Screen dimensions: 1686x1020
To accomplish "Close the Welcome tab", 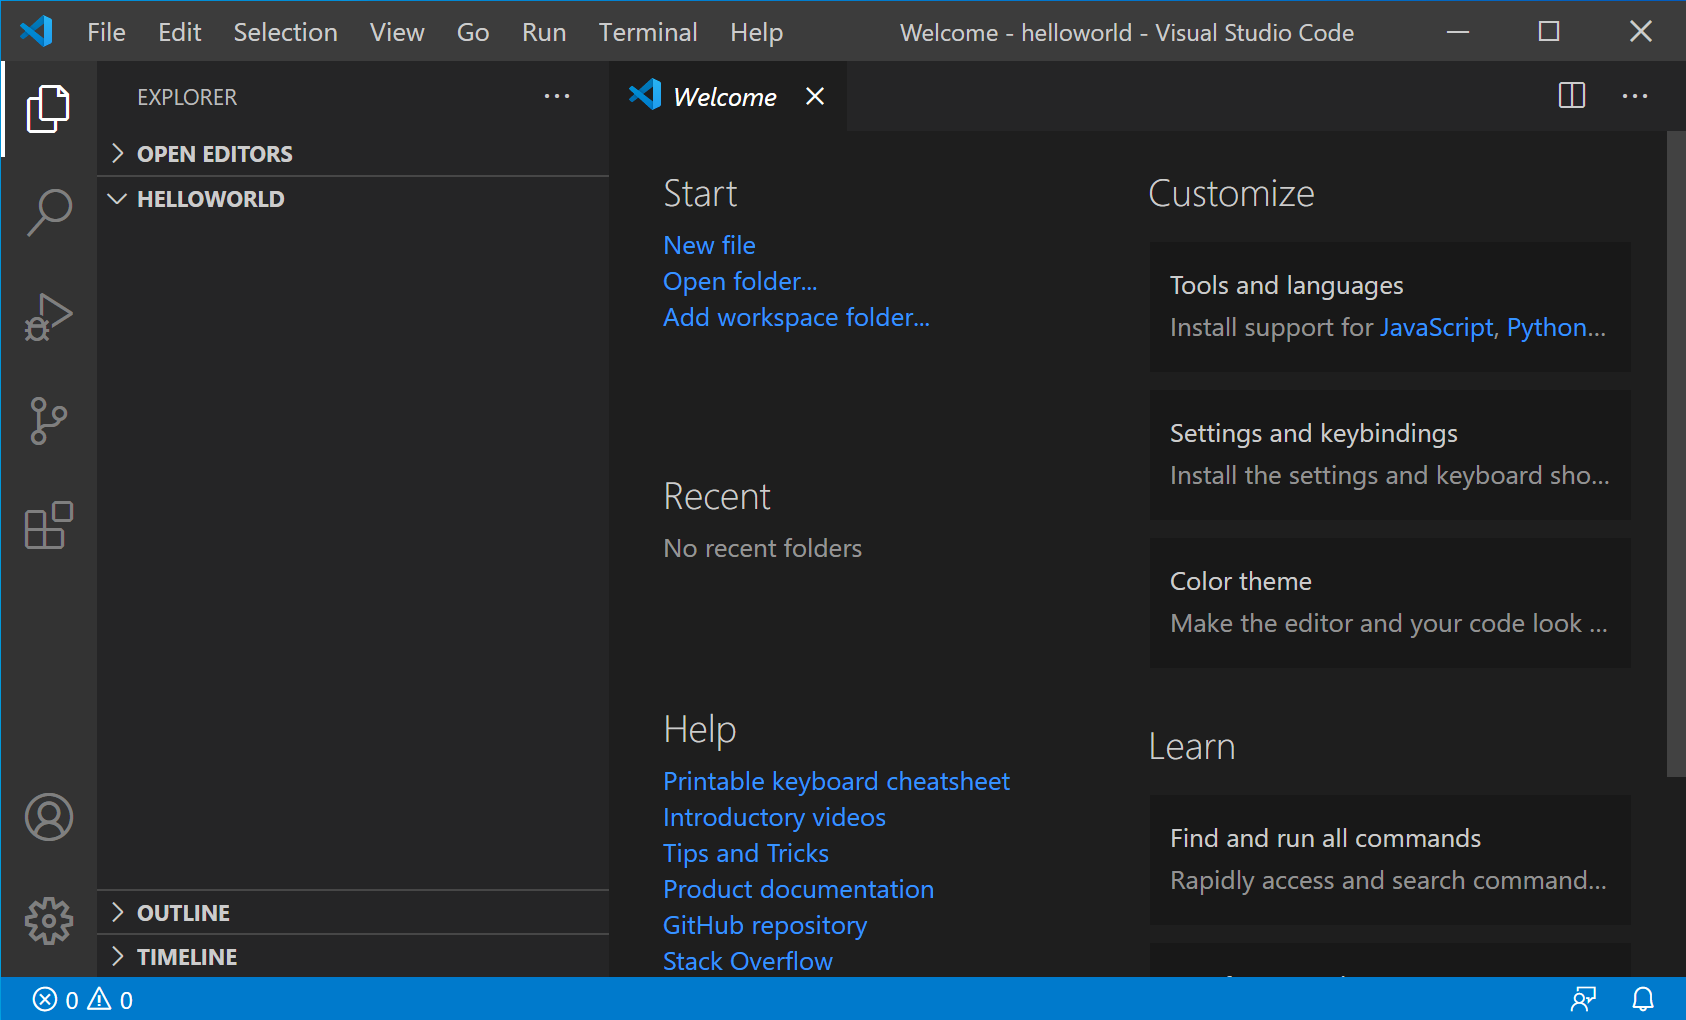I will pyautogui.click(x=815, y=96).
